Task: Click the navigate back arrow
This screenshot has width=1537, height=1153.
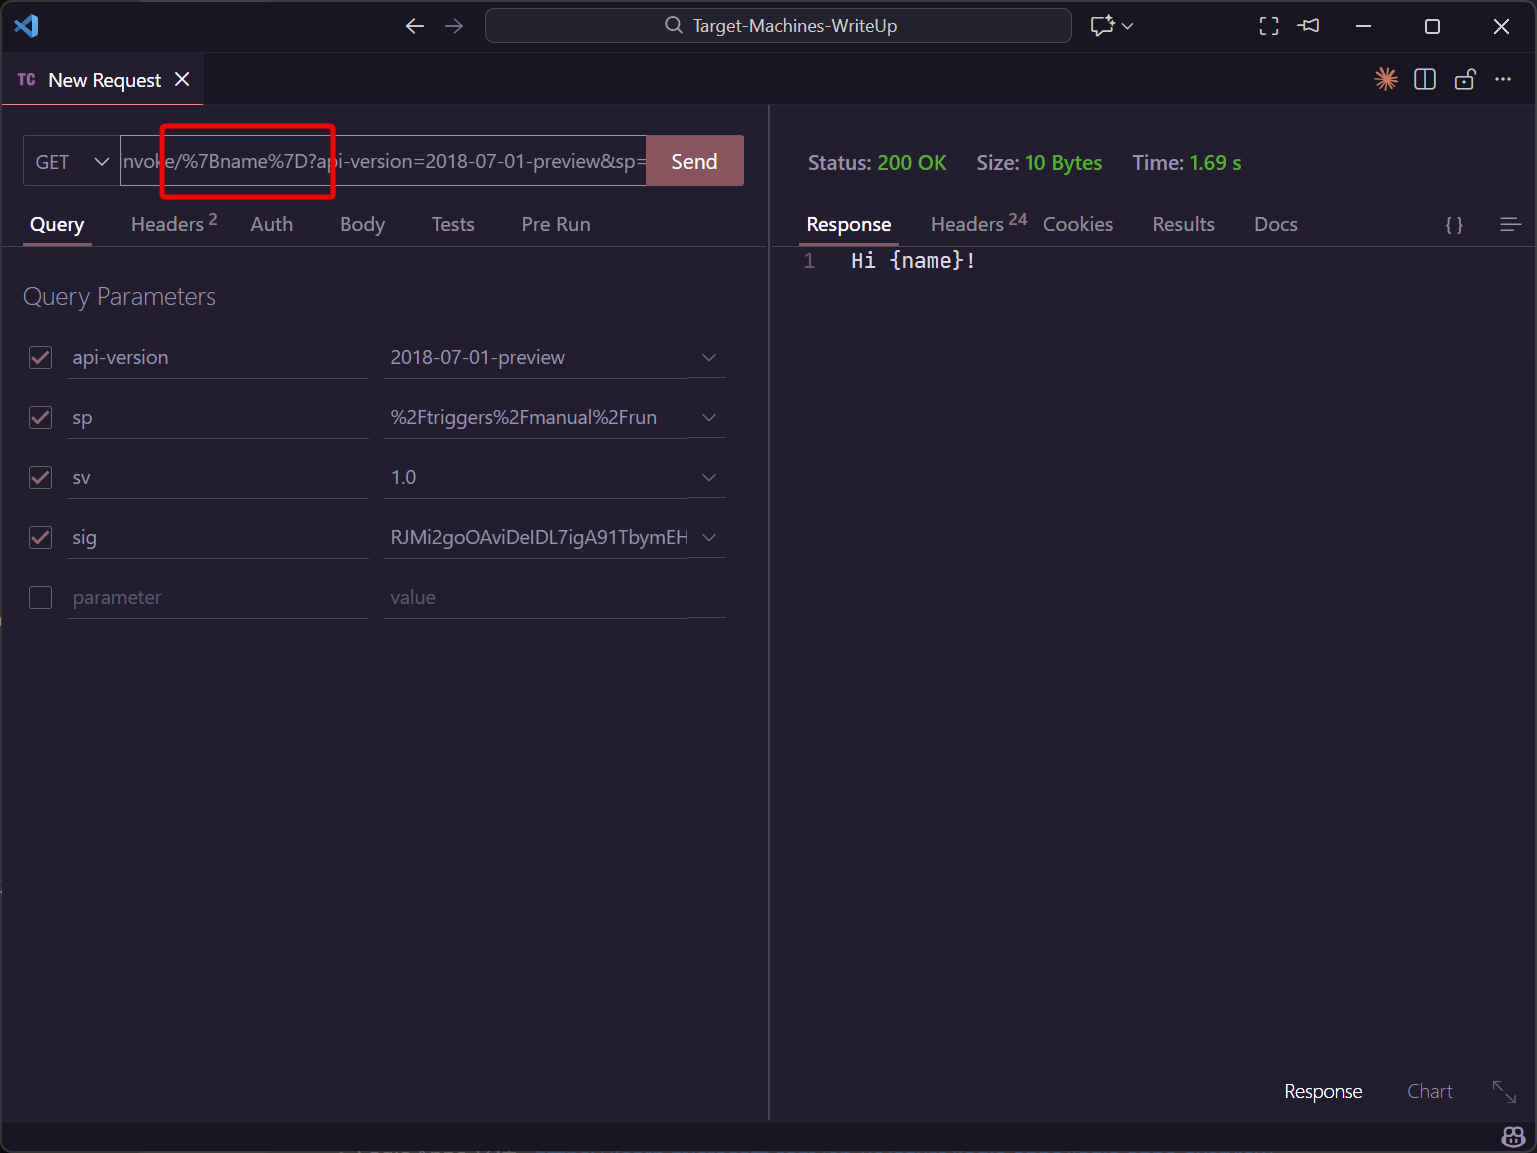Action: [415, 26]
